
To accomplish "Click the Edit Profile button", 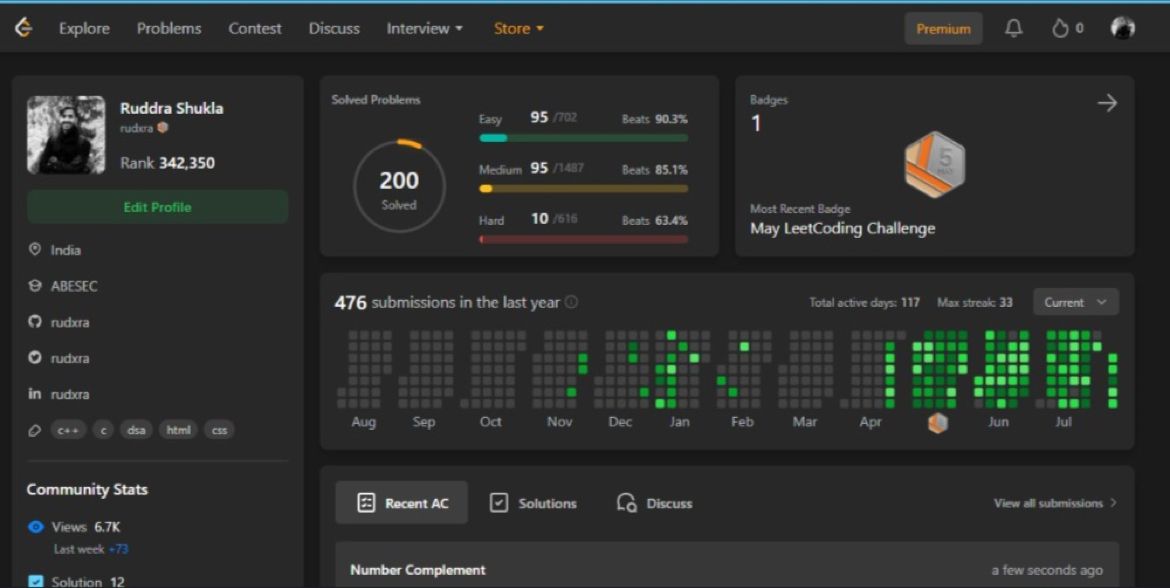I will [157, 207].
